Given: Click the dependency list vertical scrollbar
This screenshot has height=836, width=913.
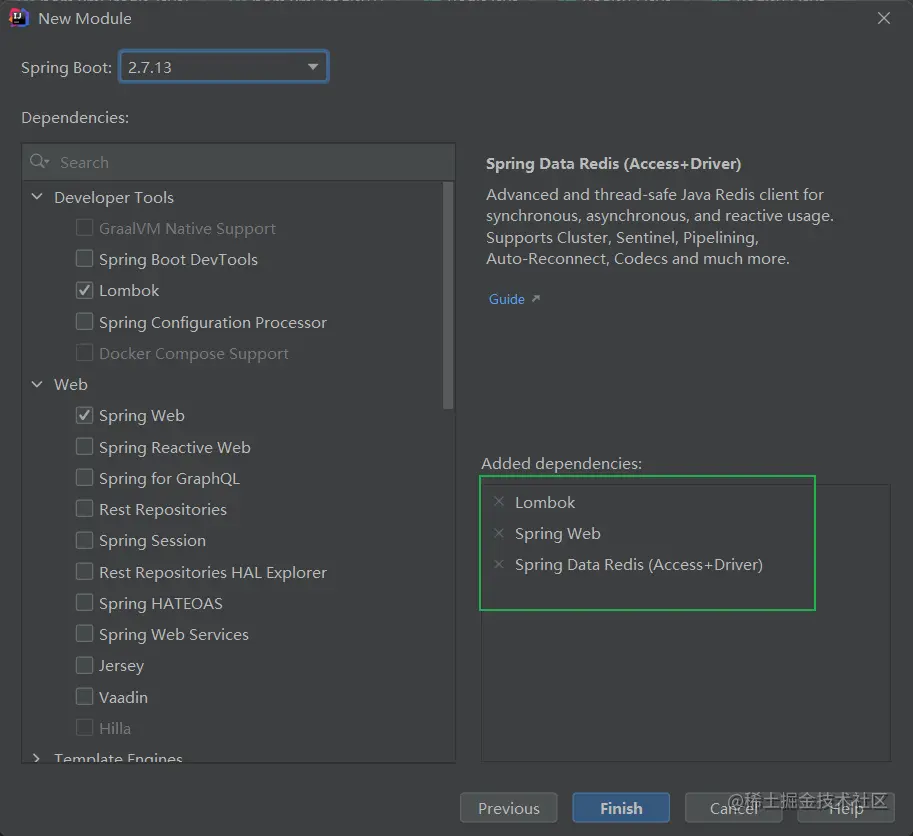Looking at the screenshot, I should point(448,296).
